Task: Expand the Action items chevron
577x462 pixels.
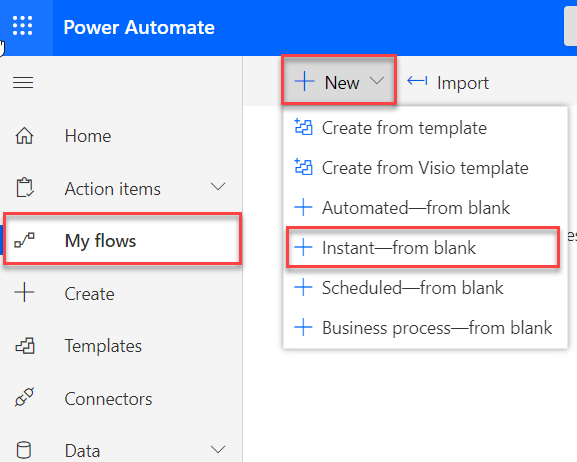Action: point(218,187)
